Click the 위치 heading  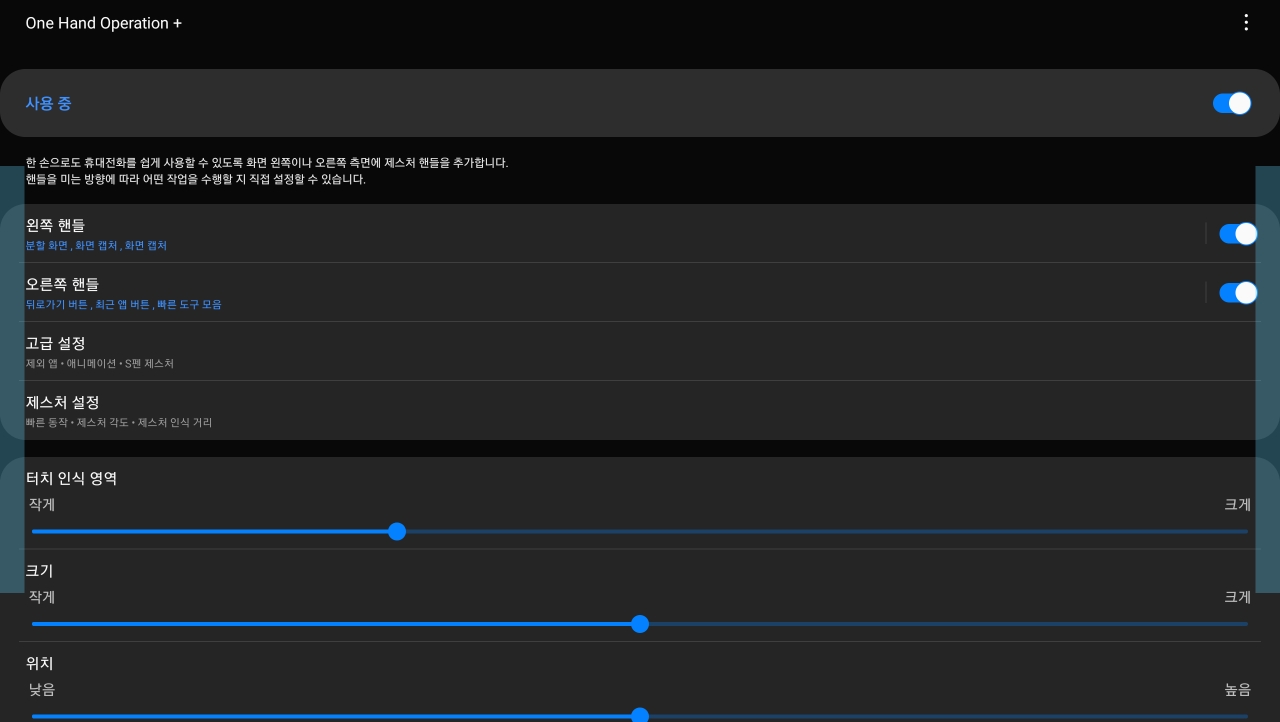40,663
